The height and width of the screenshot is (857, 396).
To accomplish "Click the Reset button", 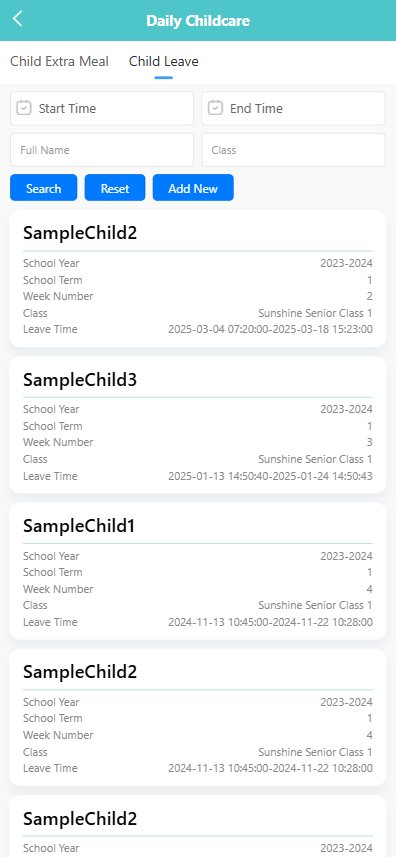I will [x=115, y=188].
